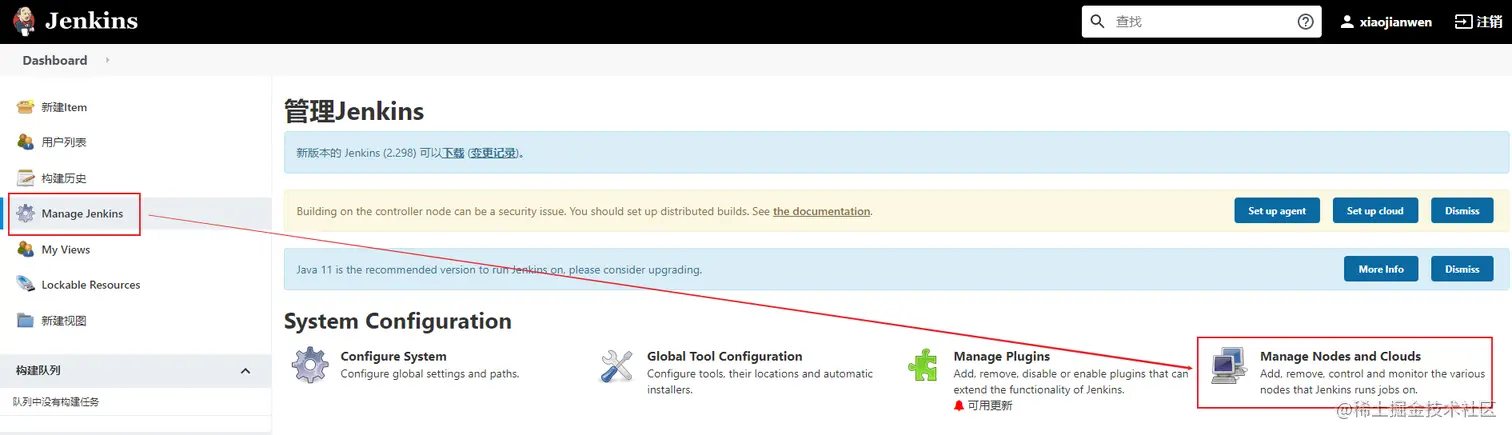Image resolution: width=1512 pixels, height=435 pixels.
Task: Open the search help question mark icon
Action: click(1305, 22)
